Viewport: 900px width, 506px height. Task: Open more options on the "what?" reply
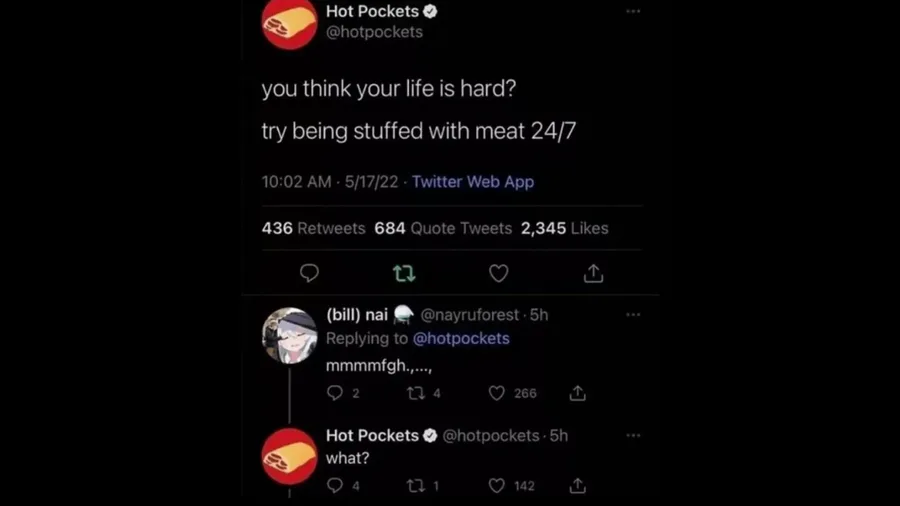633,435
